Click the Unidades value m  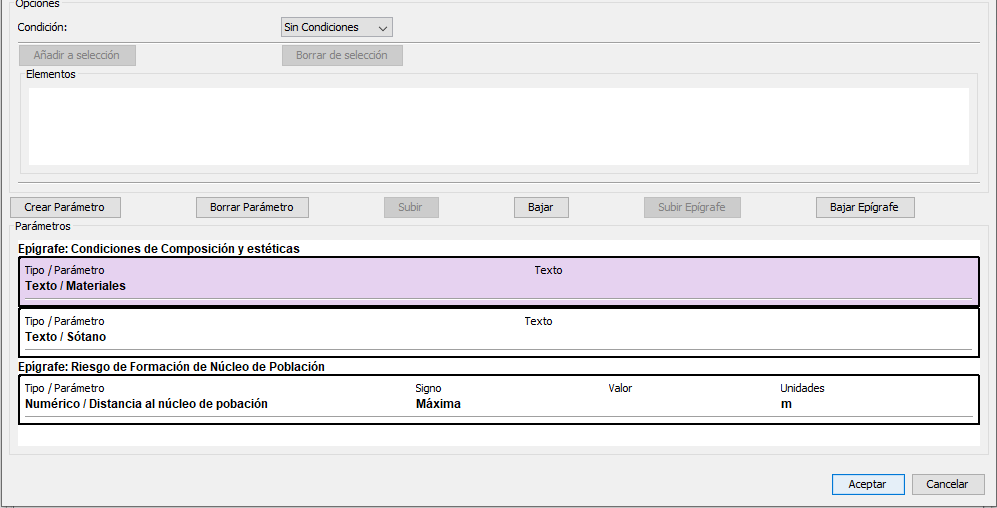(x=786, y=404)
